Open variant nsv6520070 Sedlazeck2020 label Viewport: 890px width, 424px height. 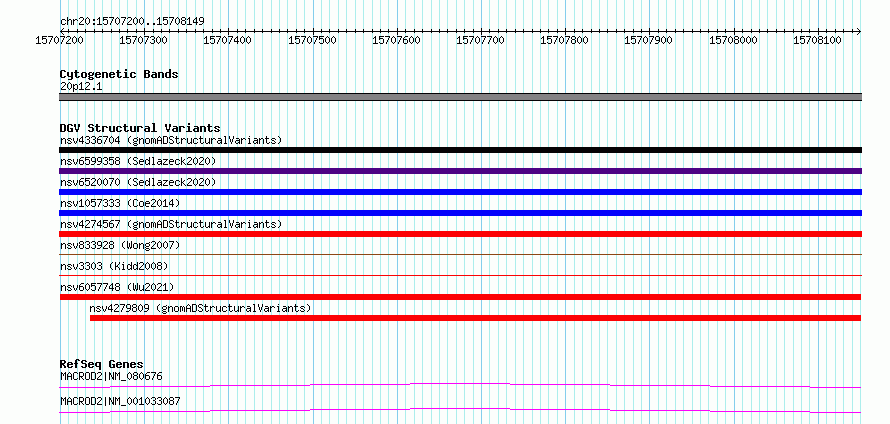(x=138, y=182)
